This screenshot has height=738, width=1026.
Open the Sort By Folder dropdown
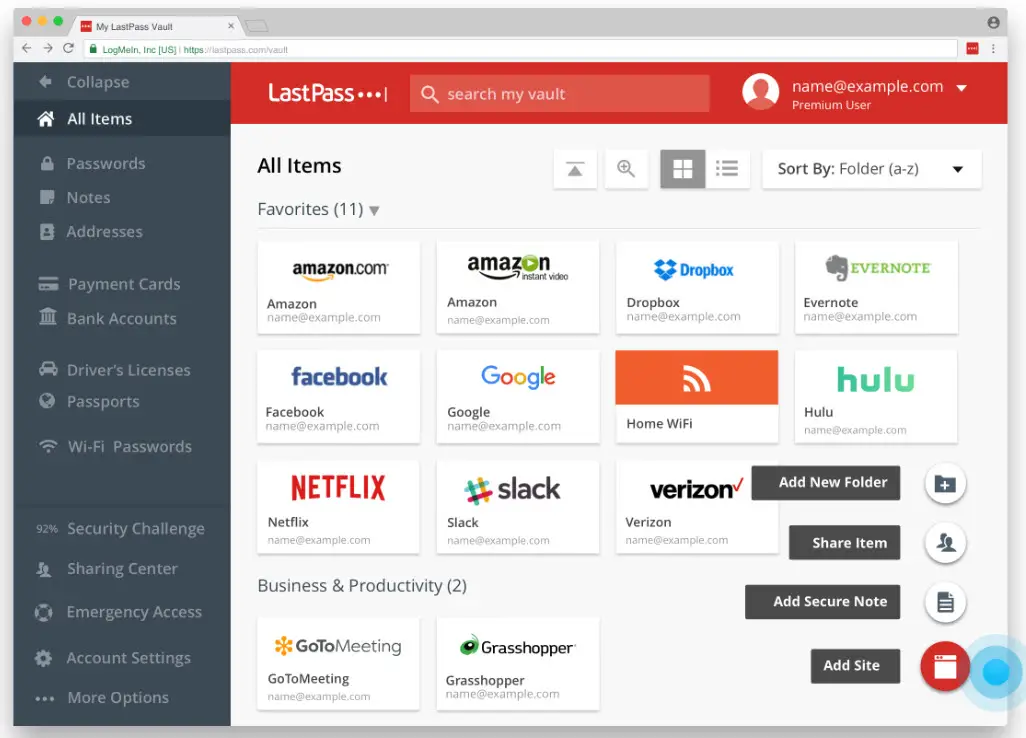(x=872, y=169)
